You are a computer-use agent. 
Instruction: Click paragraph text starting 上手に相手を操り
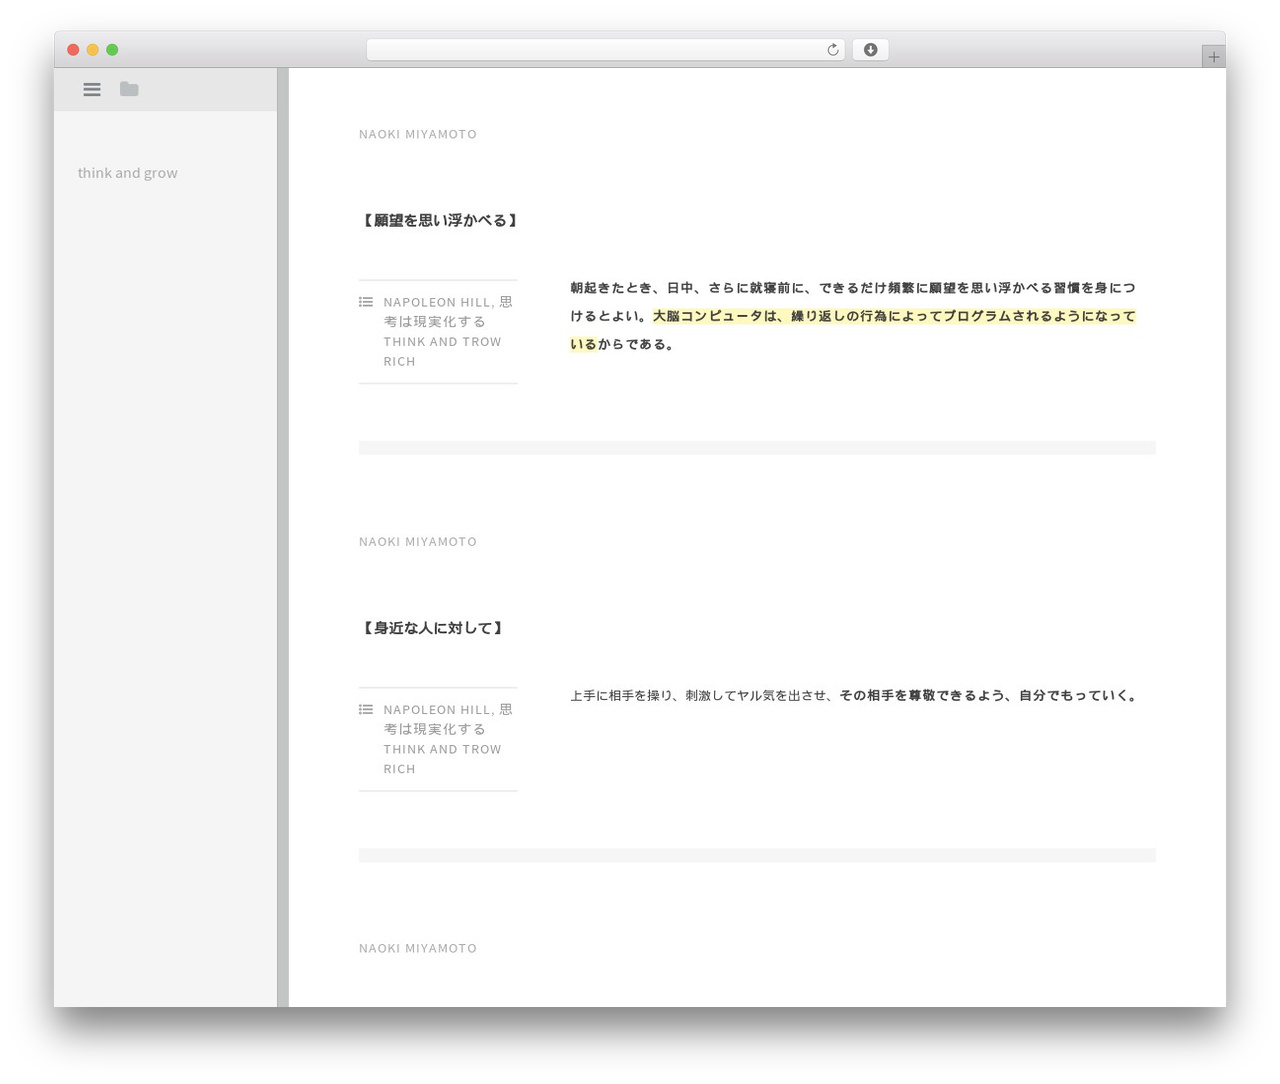[x=855, y=696]
